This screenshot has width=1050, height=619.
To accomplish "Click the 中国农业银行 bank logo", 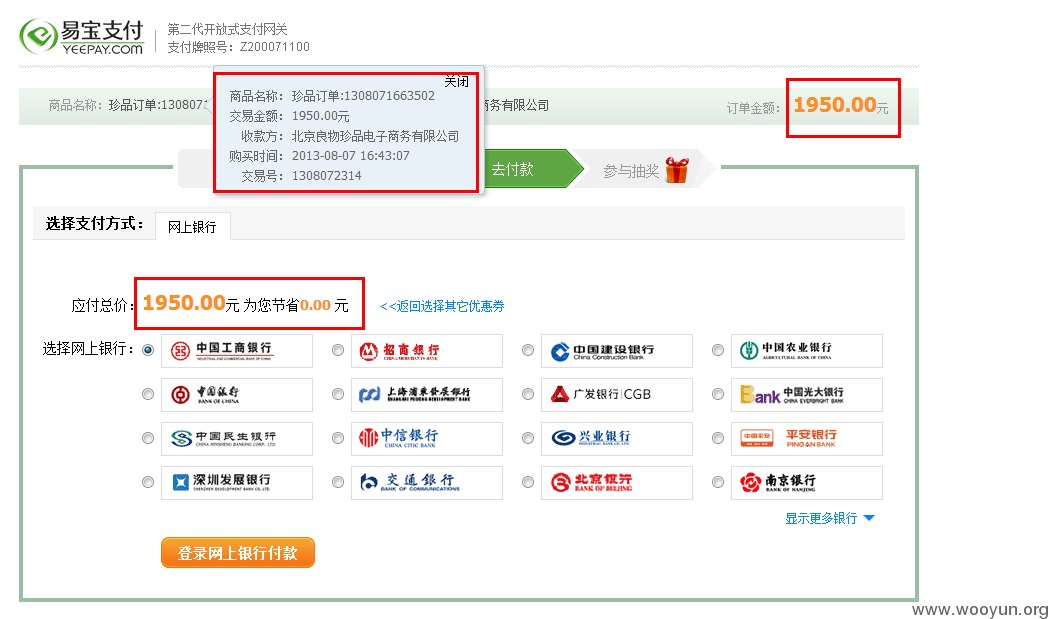I will pyautogui.click(x=807, y=351).
